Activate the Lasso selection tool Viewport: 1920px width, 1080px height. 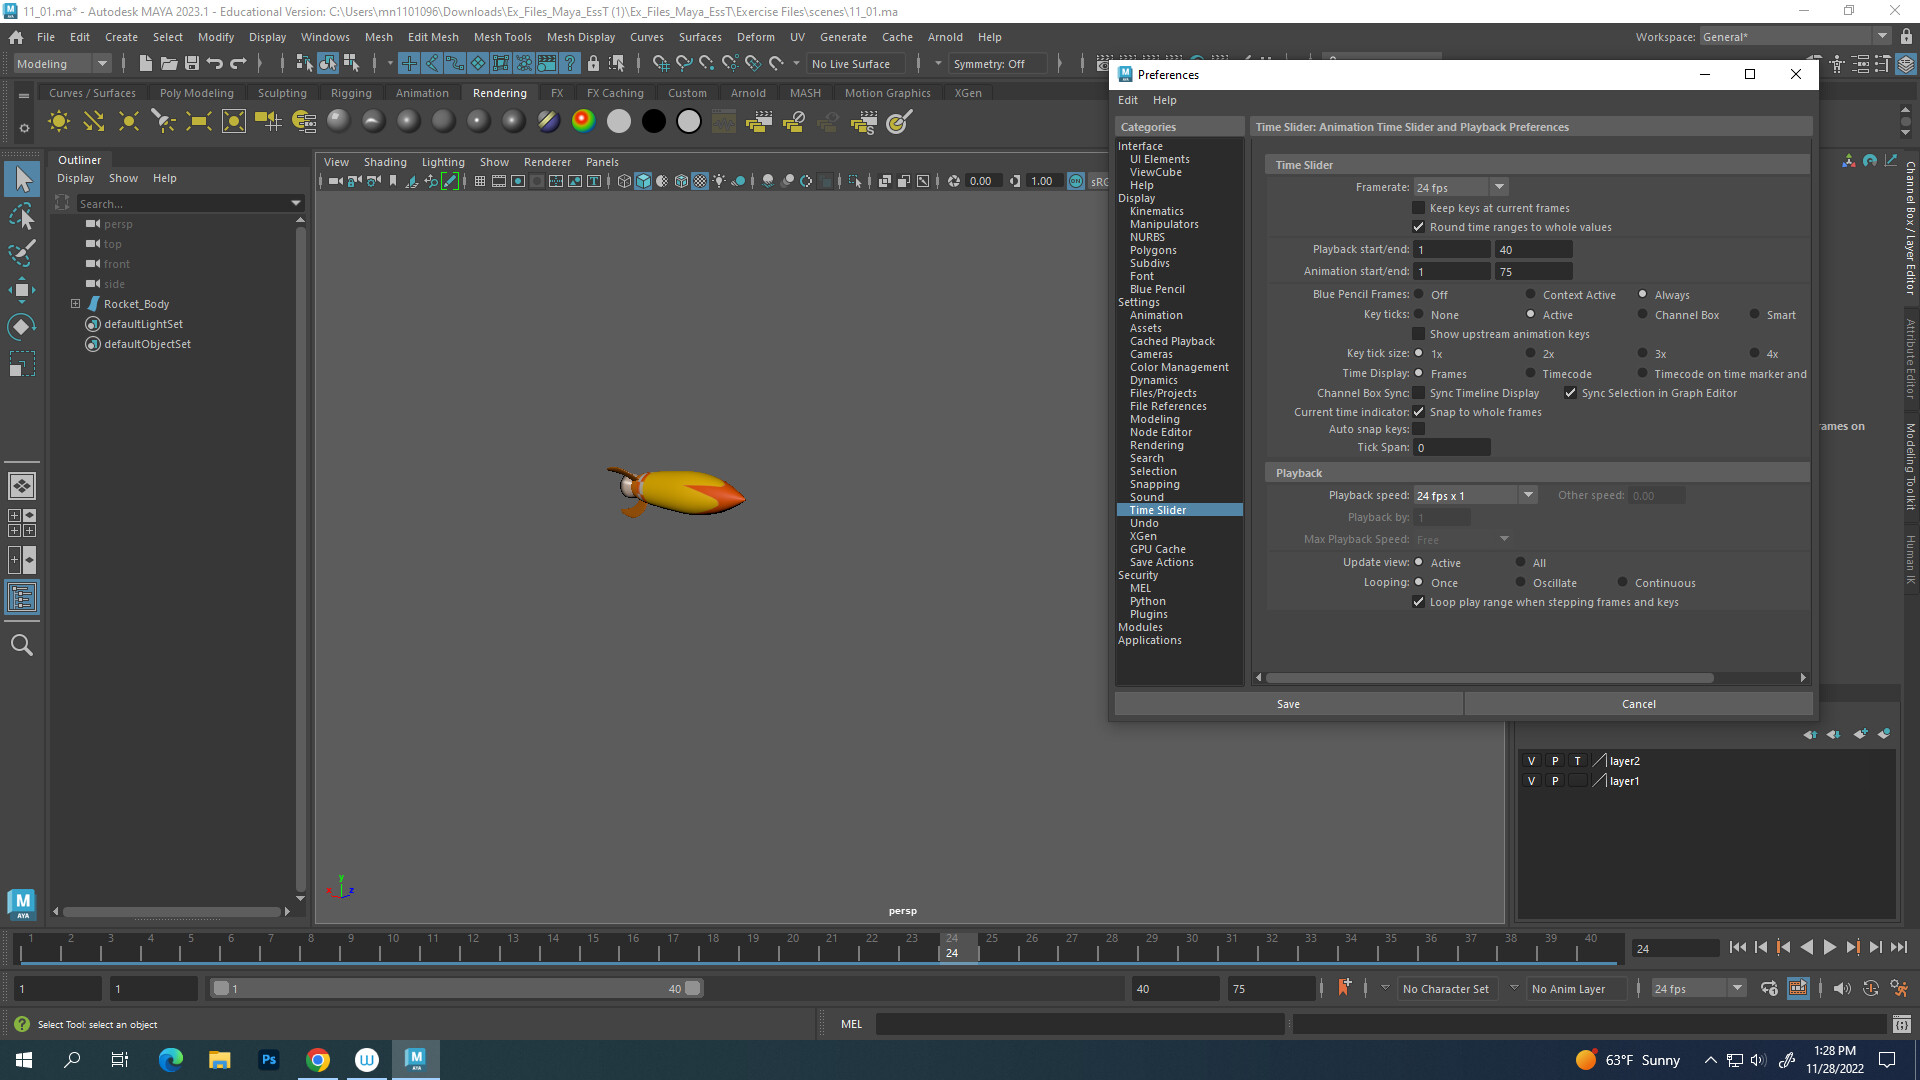[x=22, y=217]
